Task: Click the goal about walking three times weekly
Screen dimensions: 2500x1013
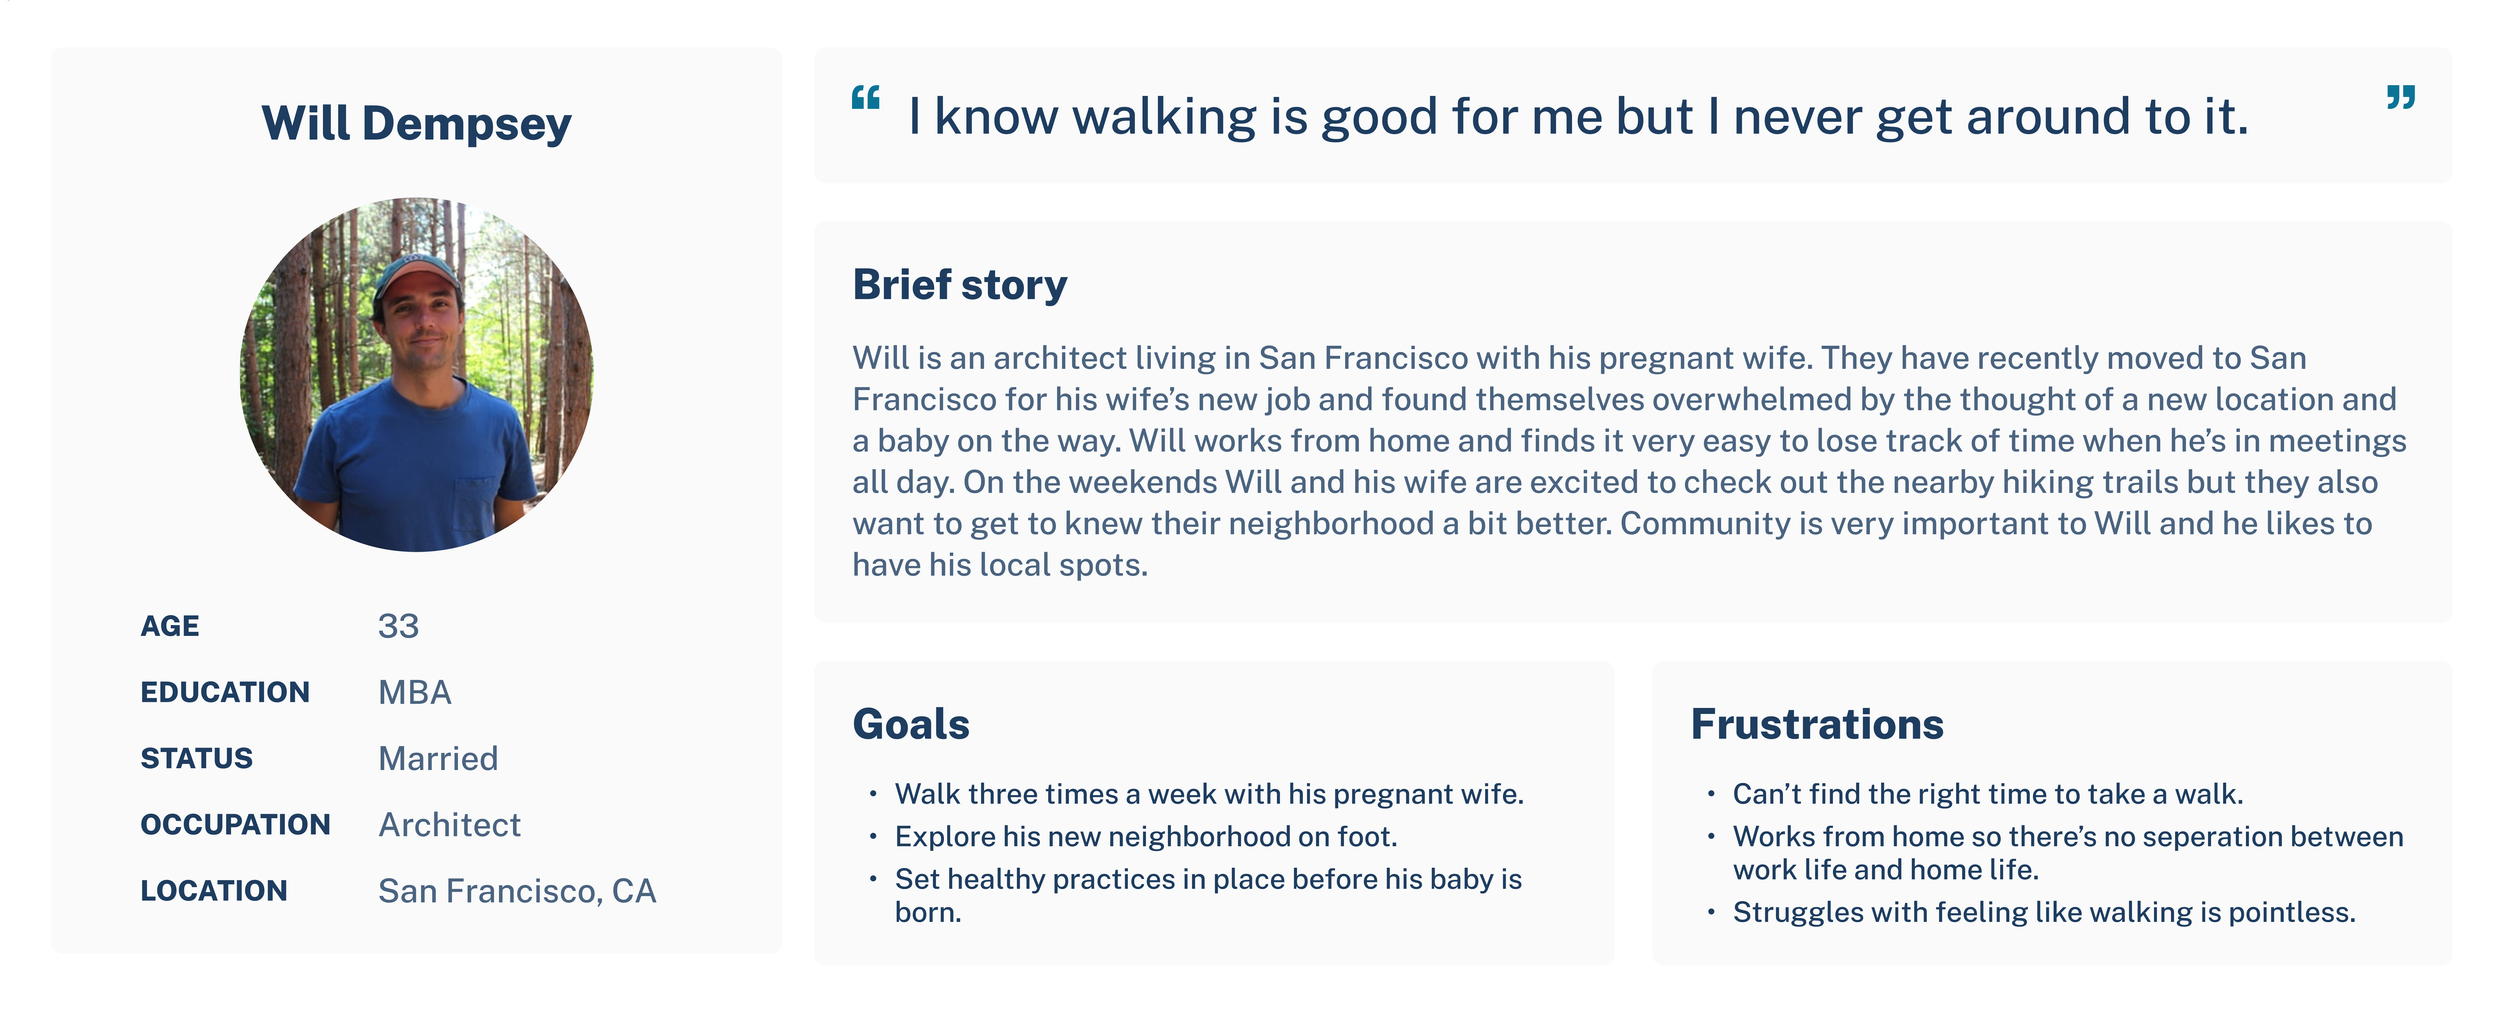Action: [1209, 794]
